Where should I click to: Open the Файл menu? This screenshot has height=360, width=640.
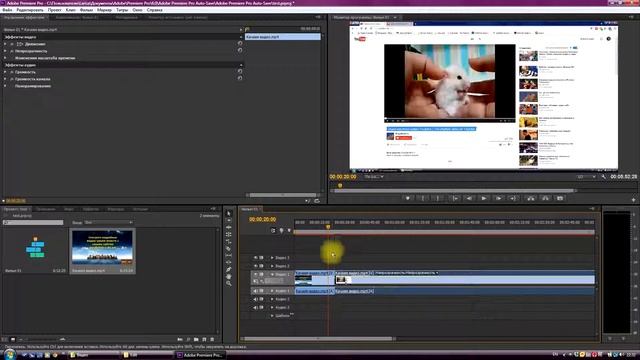click(7, 10)
